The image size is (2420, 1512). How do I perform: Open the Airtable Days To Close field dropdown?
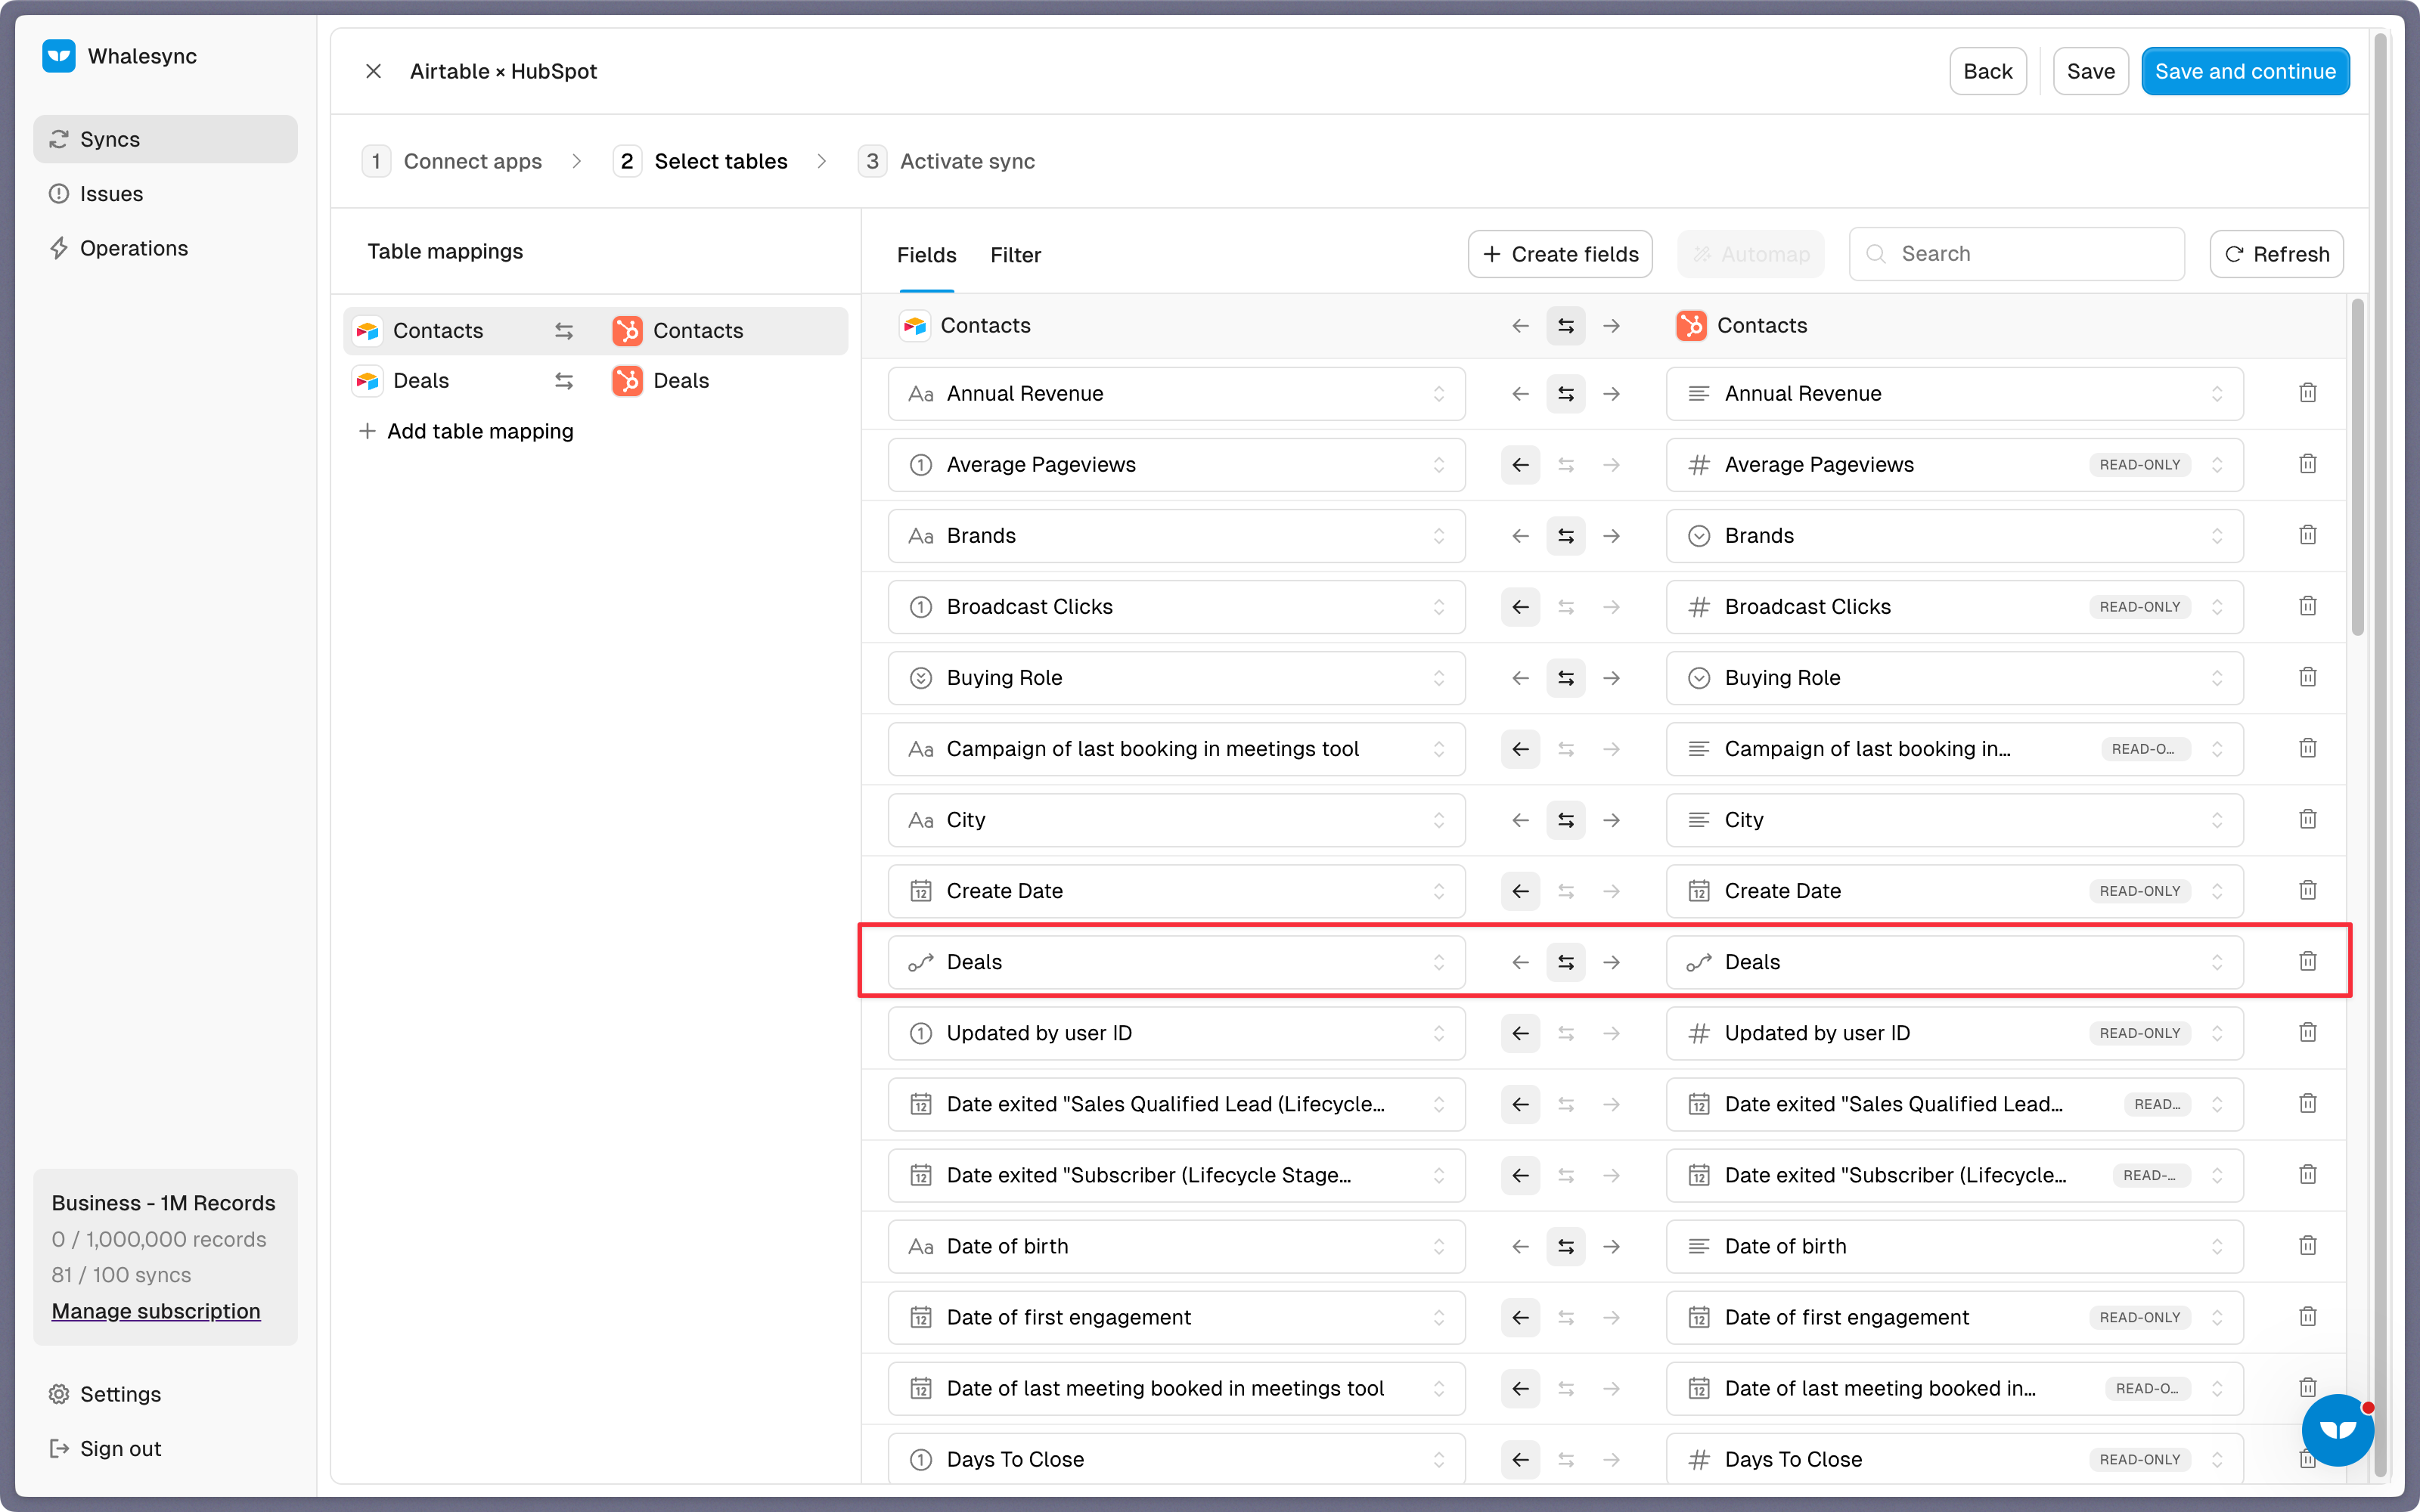pyautogui.click(x=1176, y=1459)
